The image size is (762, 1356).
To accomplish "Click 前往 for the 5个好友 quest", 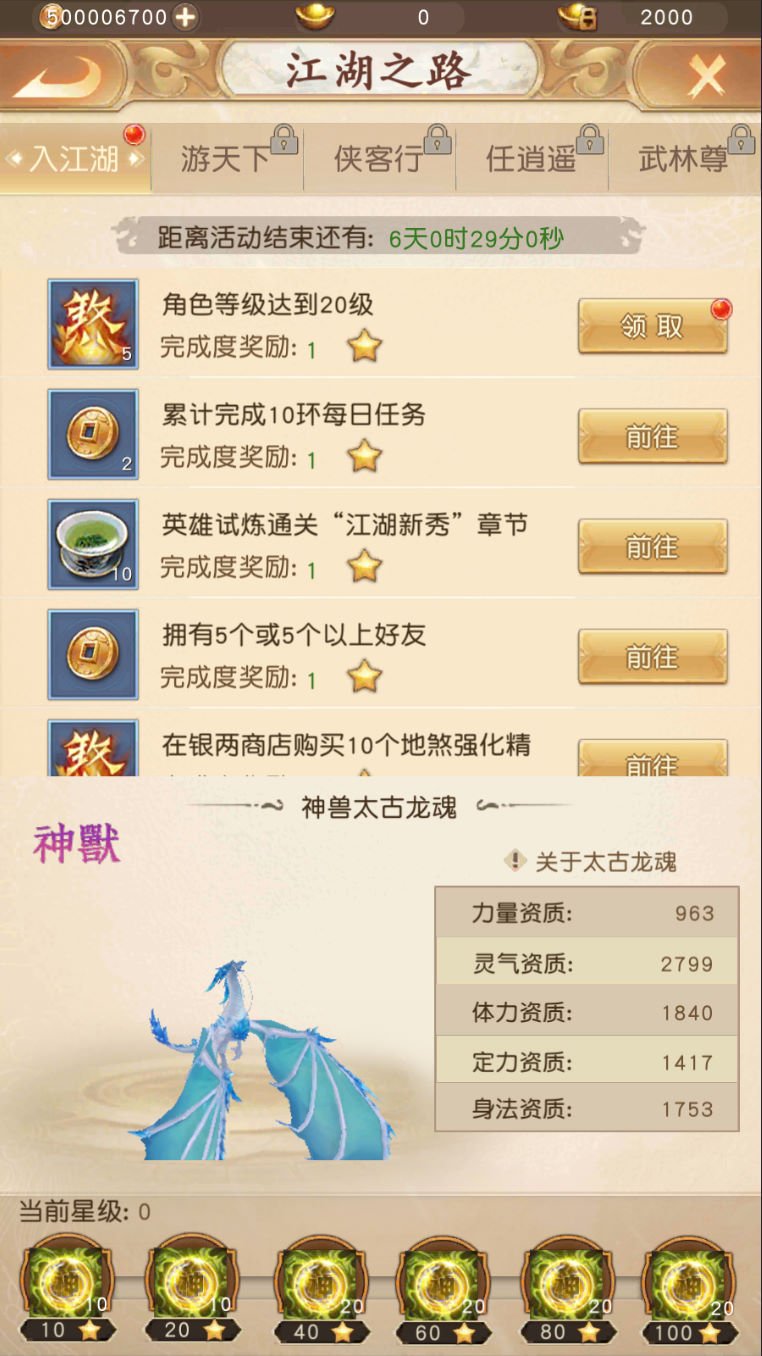I will pos(653,656).
